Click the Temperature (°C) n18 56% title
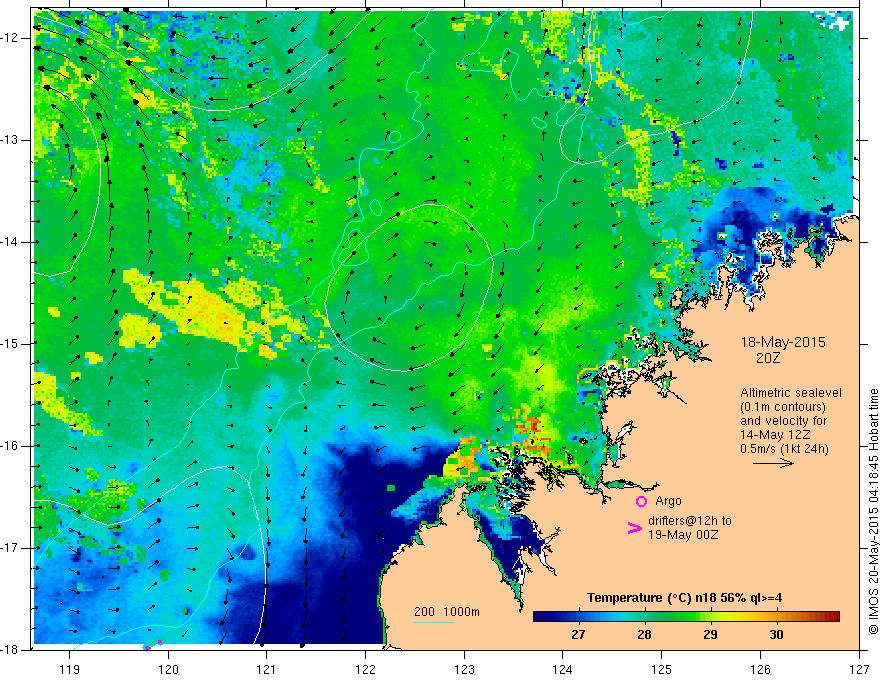The image size is (880, 680). click(684, 598)
